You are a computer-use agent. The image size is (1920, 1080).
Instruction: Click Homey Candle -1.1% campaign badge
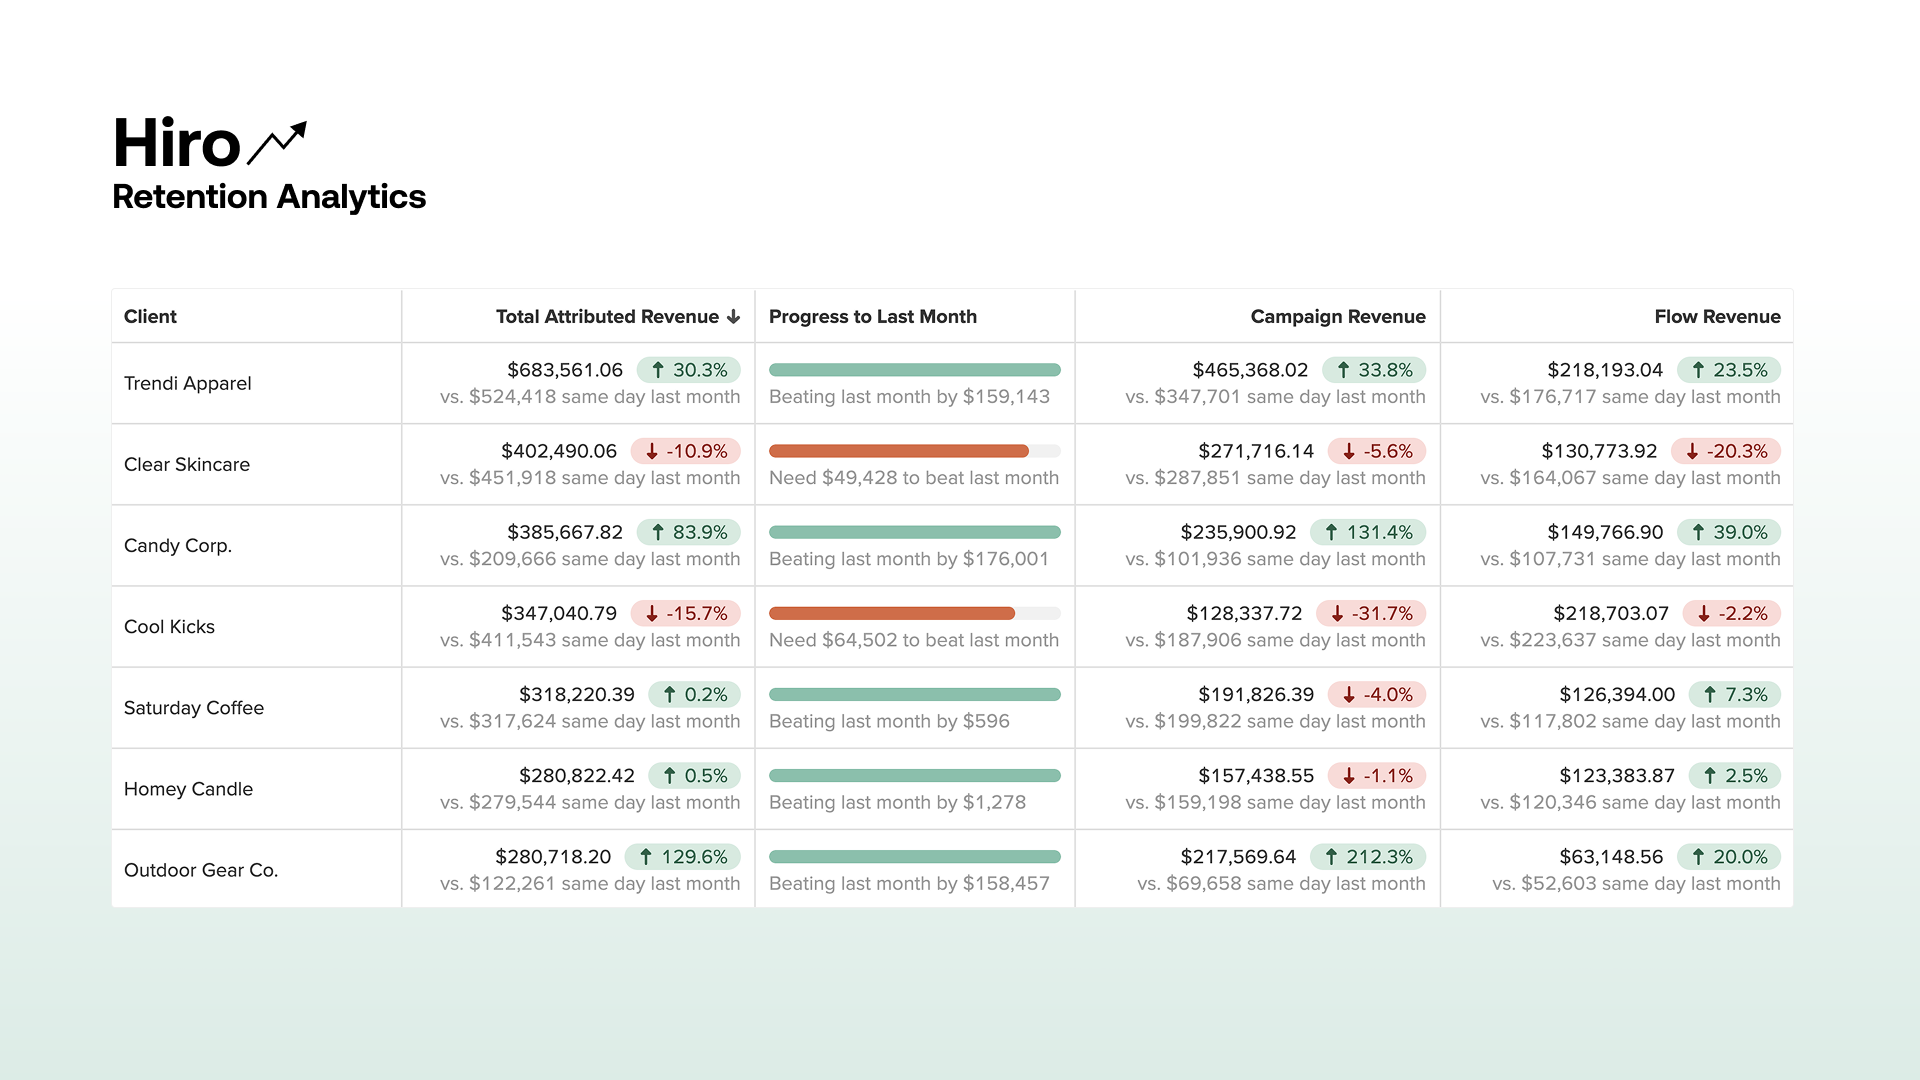[1376, 775]
